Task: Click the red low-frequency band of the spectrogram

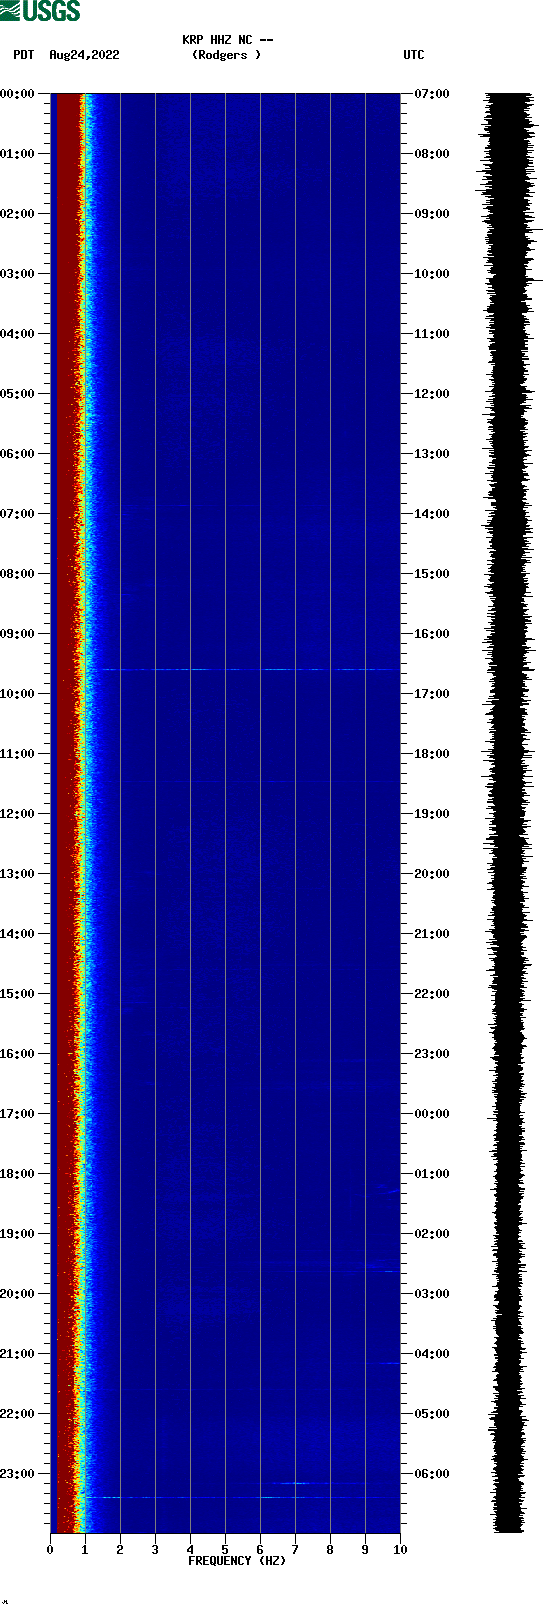Action: click(x=66, y=813)
